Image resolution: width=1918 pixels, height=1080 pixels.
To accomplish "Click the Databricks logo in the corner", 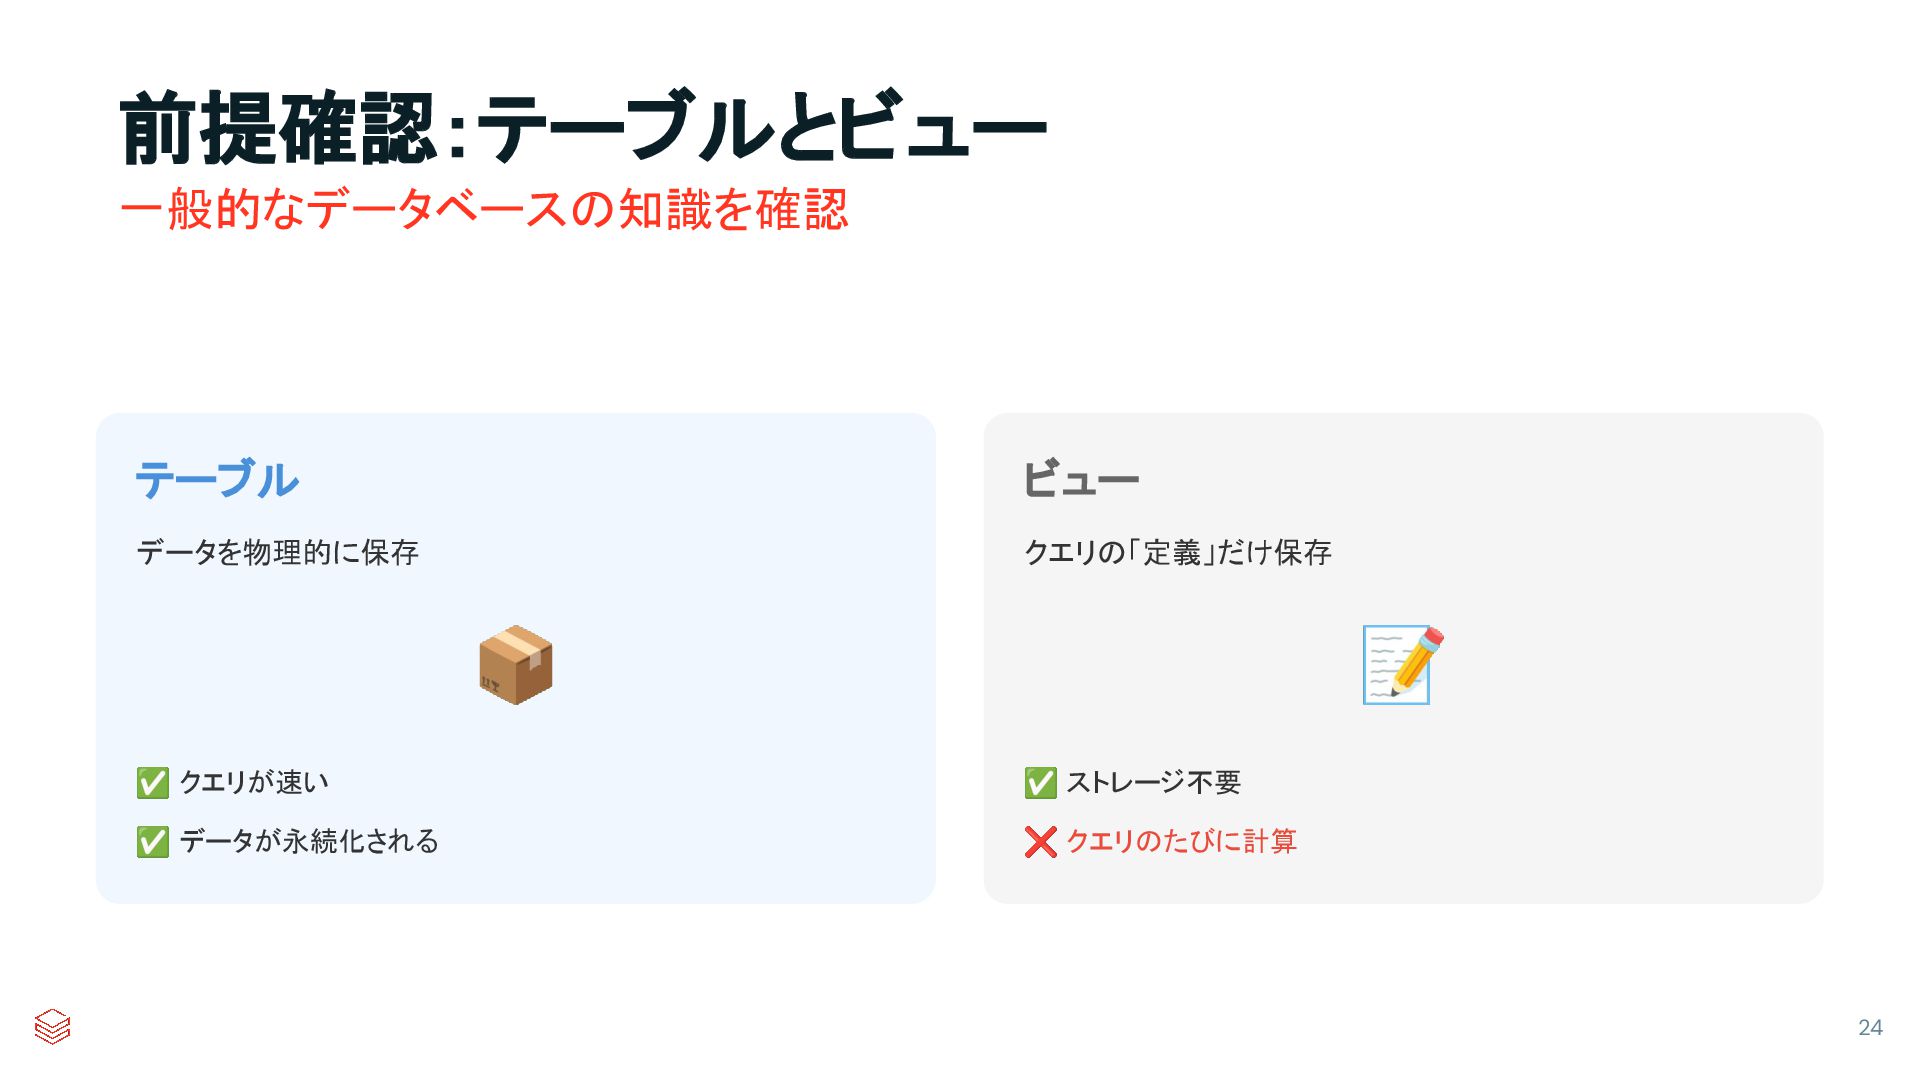I will point(52,1026).
